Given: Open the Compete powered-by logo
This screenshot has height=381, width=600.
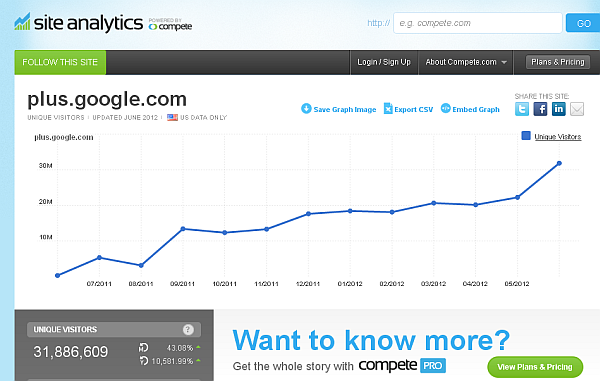Looking at the screenshot, I should point(170,24).
